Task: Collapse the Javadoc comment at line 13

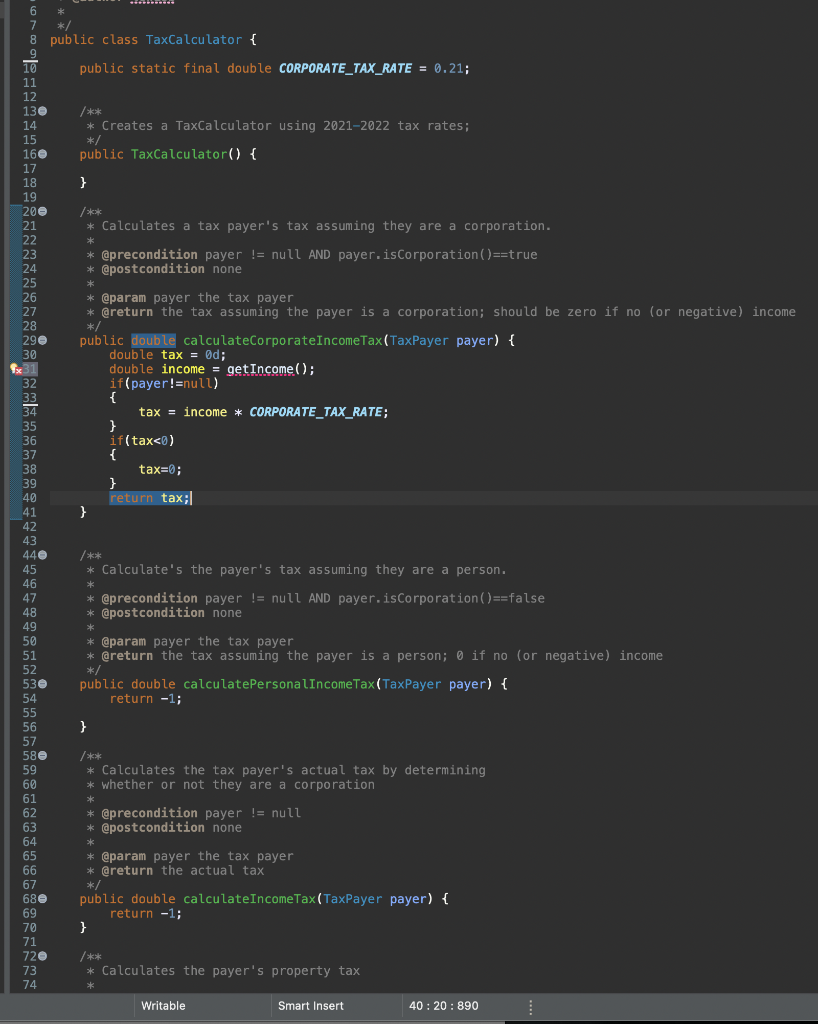Action: coord(41,111)
